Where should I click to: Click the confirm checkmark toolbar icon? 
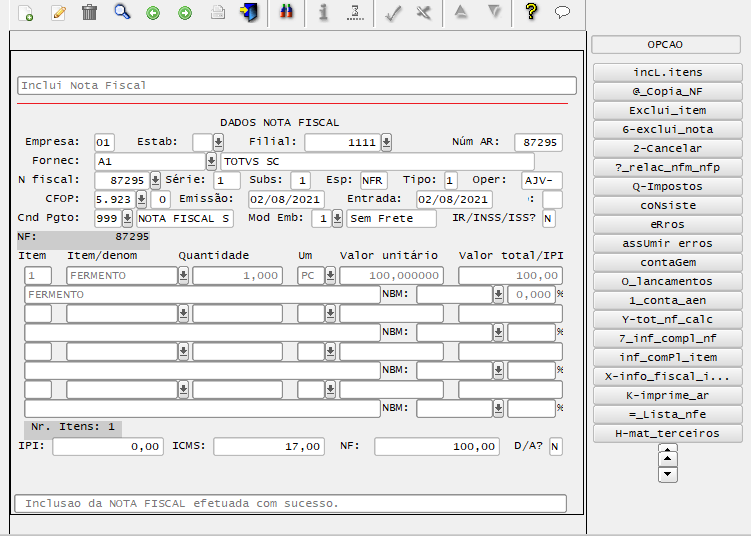coord(393,13)
